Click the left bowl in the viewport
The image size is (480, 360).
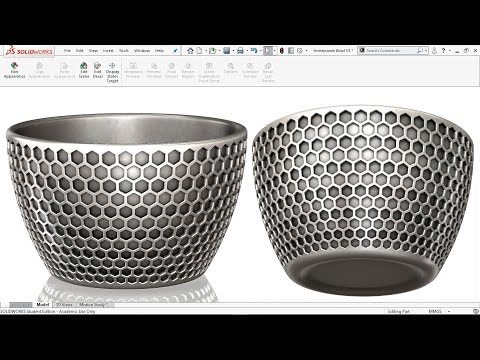click(x=127, y=200)
